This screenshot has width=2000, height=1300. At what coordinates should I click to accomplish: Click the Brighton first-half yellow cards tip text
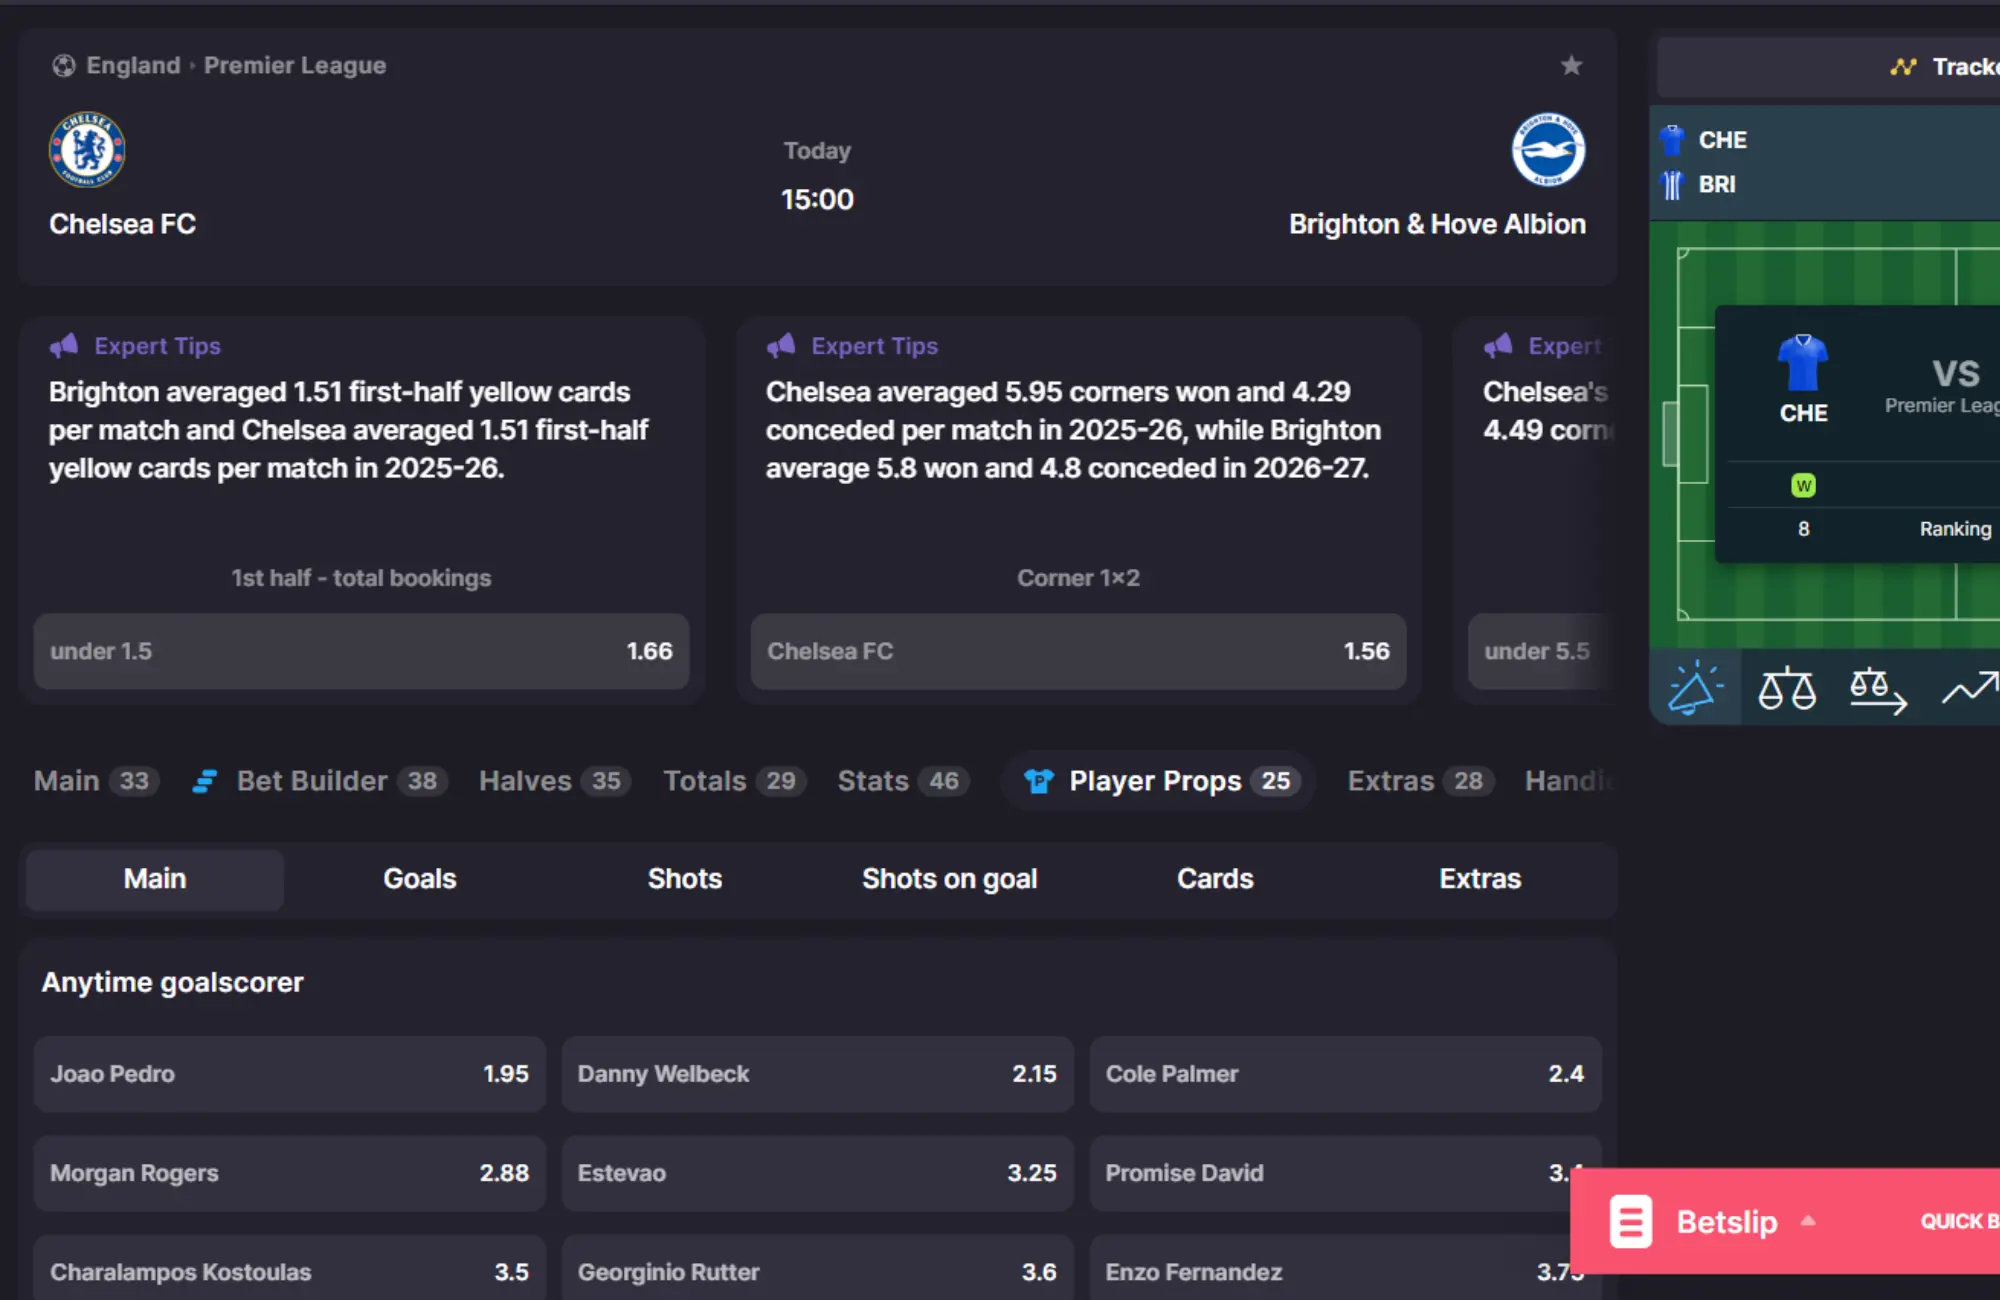[349, 430]
